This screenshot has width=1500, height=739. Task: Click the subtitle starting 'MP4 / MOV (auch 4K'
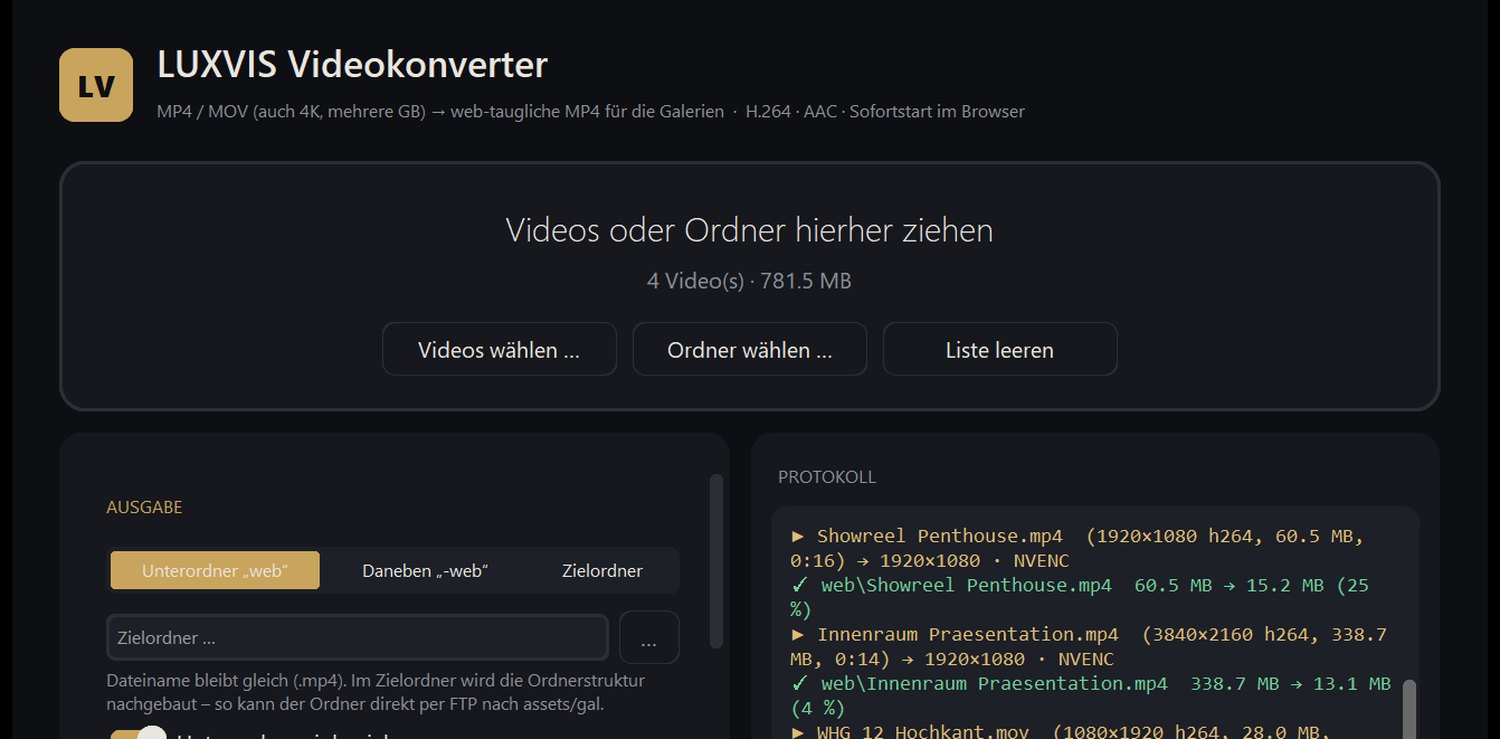tap(590, 111)
